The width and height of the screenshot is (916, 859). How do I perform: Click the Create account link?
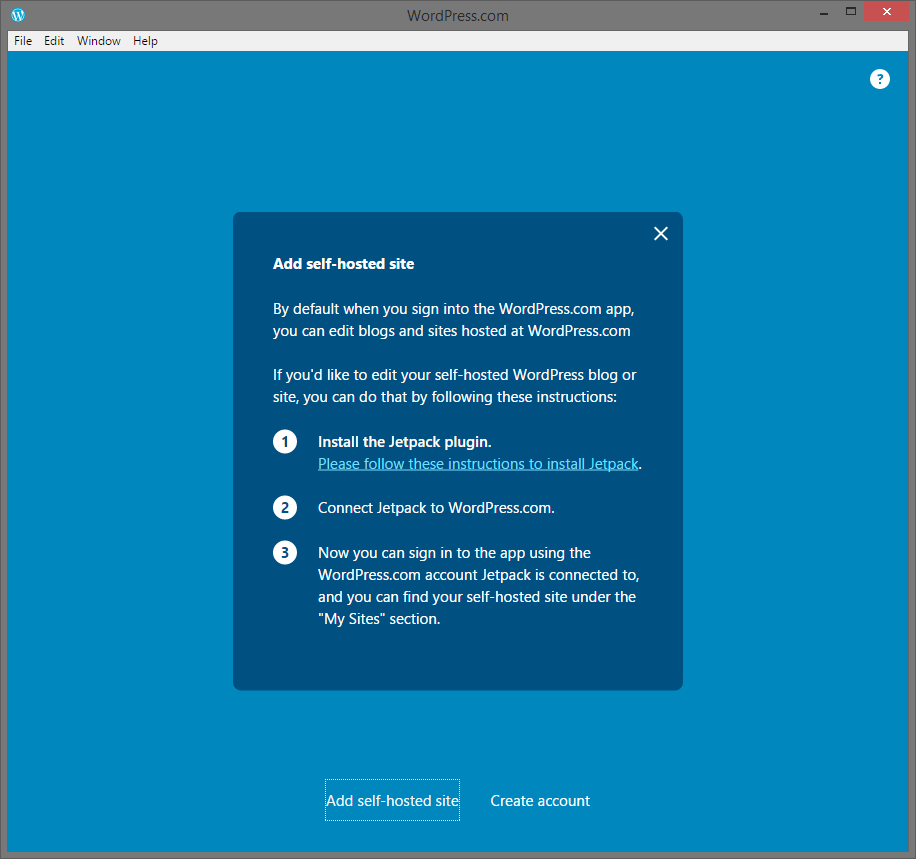pyautogui.click(x=540, y=801)
